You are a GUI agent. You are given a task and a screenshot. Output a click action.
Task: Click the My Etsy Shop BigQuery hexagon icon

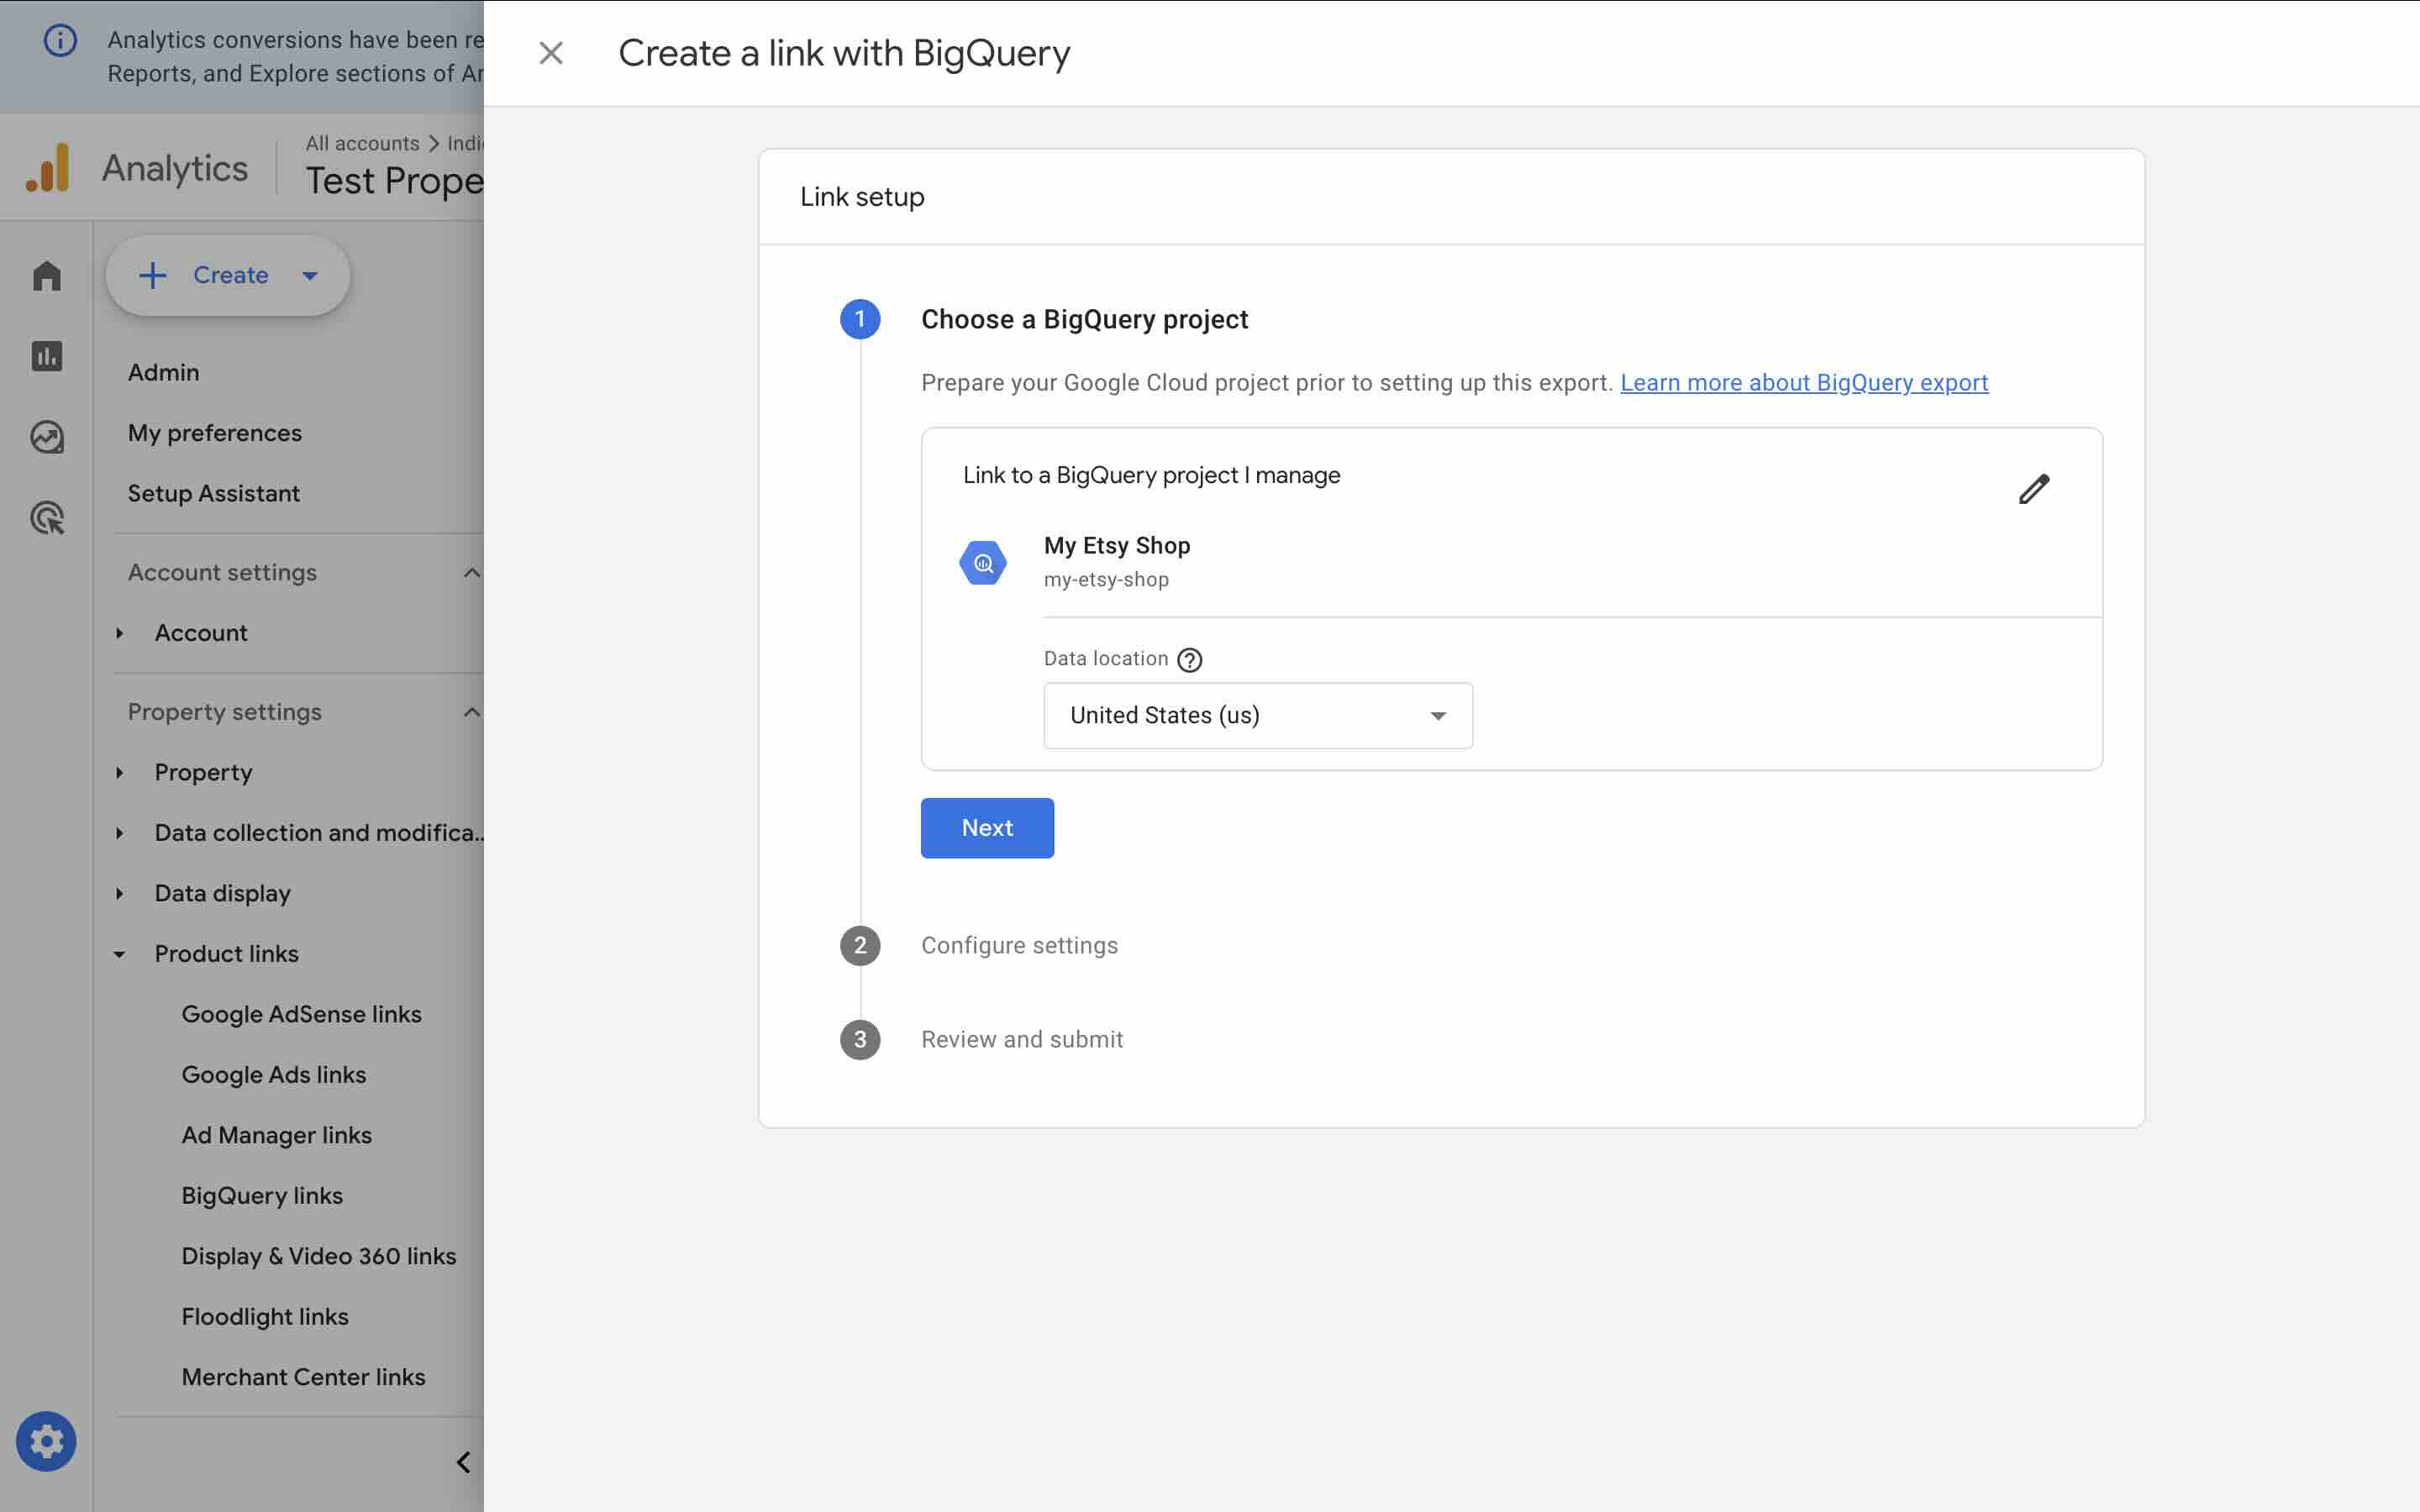[983, 563]
